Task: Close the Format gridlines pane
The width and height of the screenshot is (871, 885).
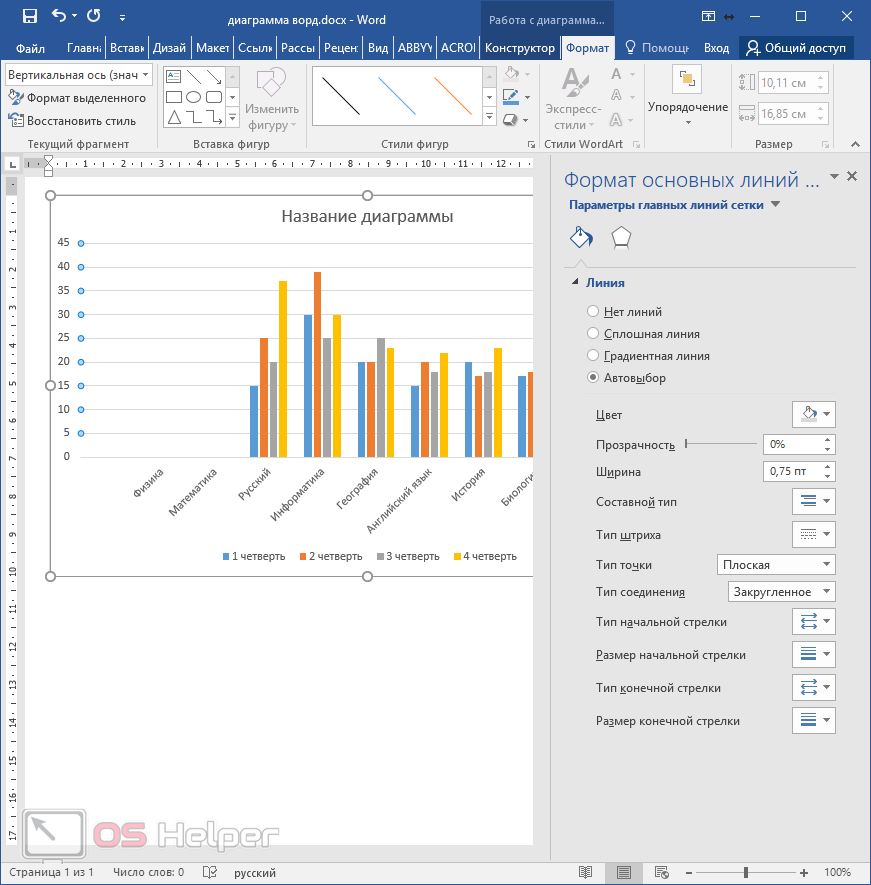Action: pyautogui.click(x=852, y=176)
